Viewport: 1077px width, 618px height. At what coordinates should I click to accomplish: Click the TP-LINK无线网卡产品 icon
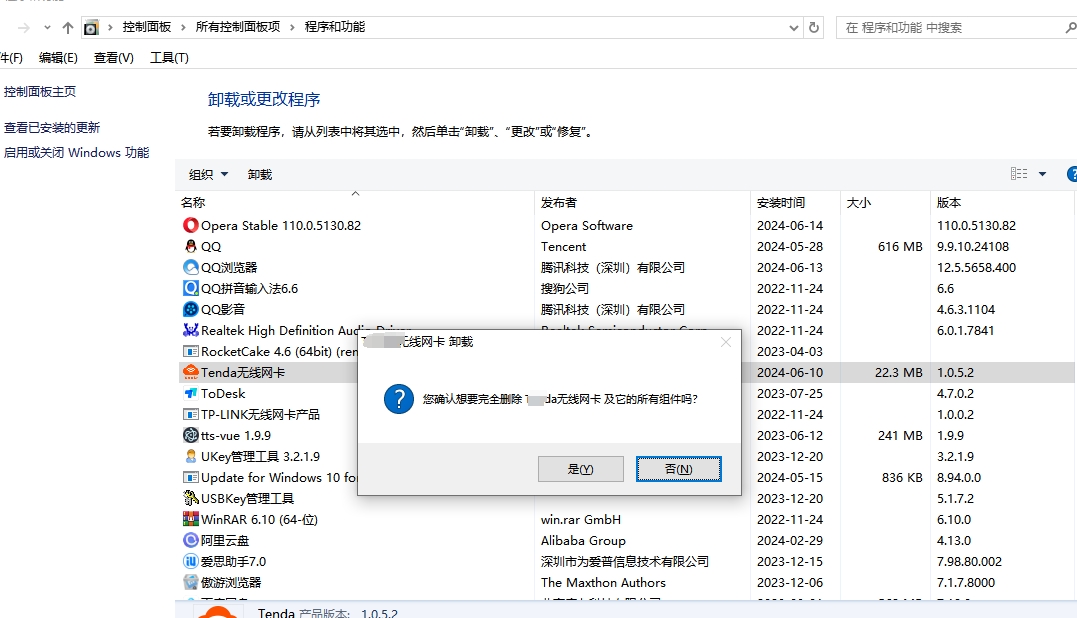tap(190, 414)
